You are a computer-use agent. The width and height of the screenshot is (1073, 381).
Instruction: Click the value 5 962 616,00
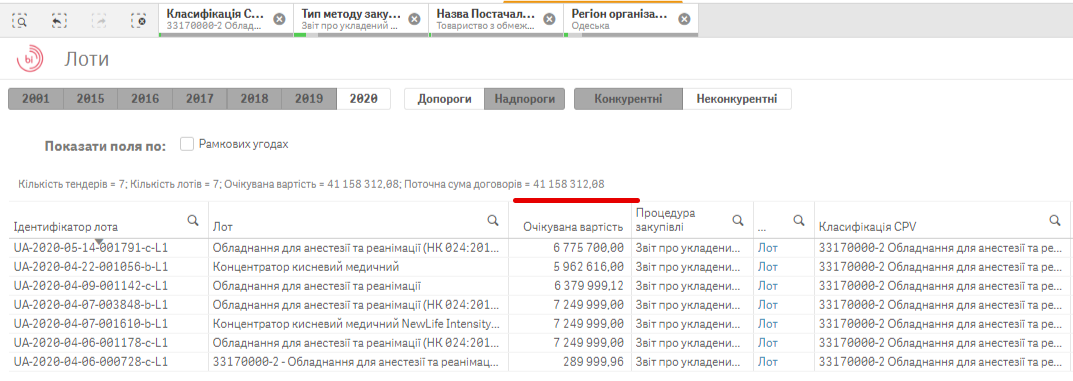pos(589,266)
